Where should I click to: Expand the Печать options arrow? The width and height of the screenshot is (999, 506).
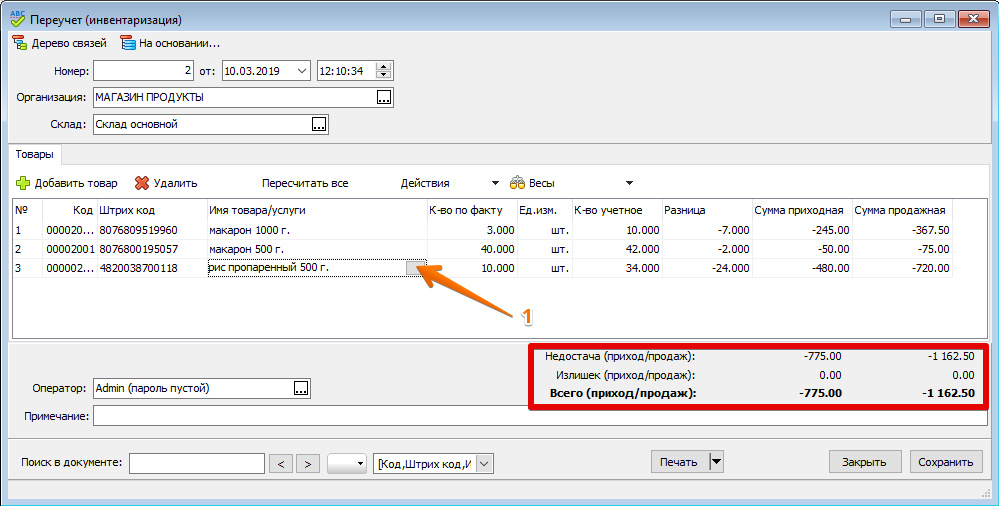click(717, 461)
